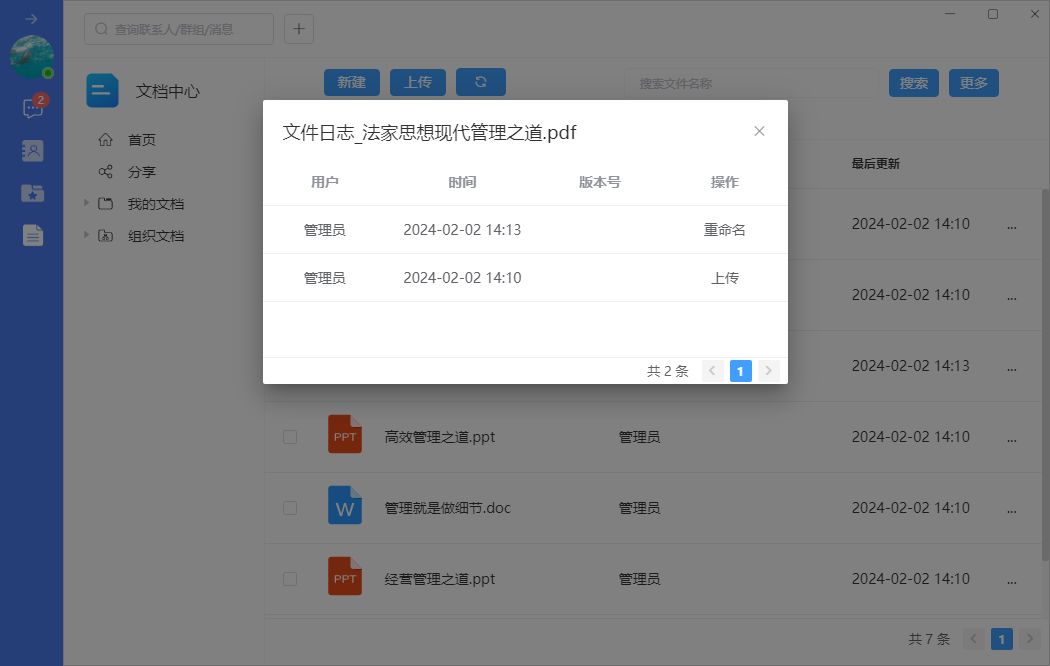The width and height of the screenshot is (1050, 666).
Task: Select checkbox for 管理就是做细节.doc
Action: (290, 508)
